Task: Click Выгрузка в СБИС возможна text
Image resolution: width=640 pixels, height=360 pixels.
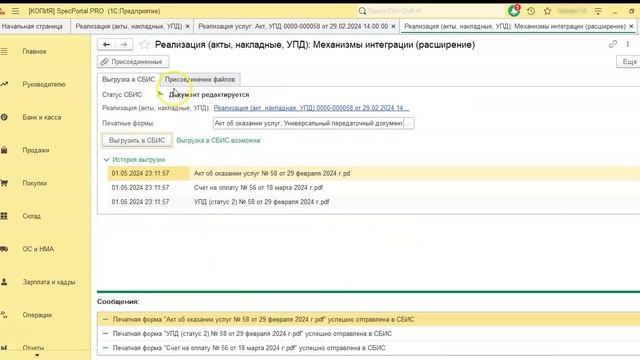Action: pyautogui.click(x=218, y=140)
